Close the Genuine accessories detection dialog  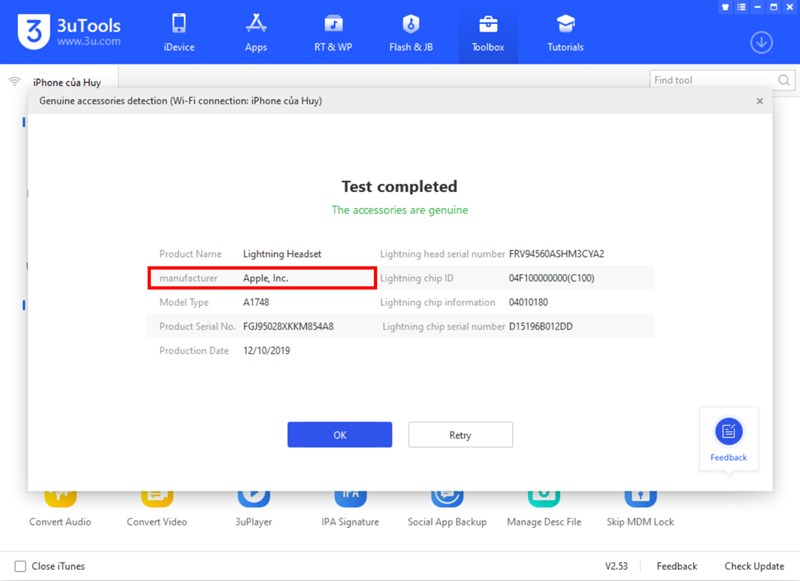(x=760, y=101)
